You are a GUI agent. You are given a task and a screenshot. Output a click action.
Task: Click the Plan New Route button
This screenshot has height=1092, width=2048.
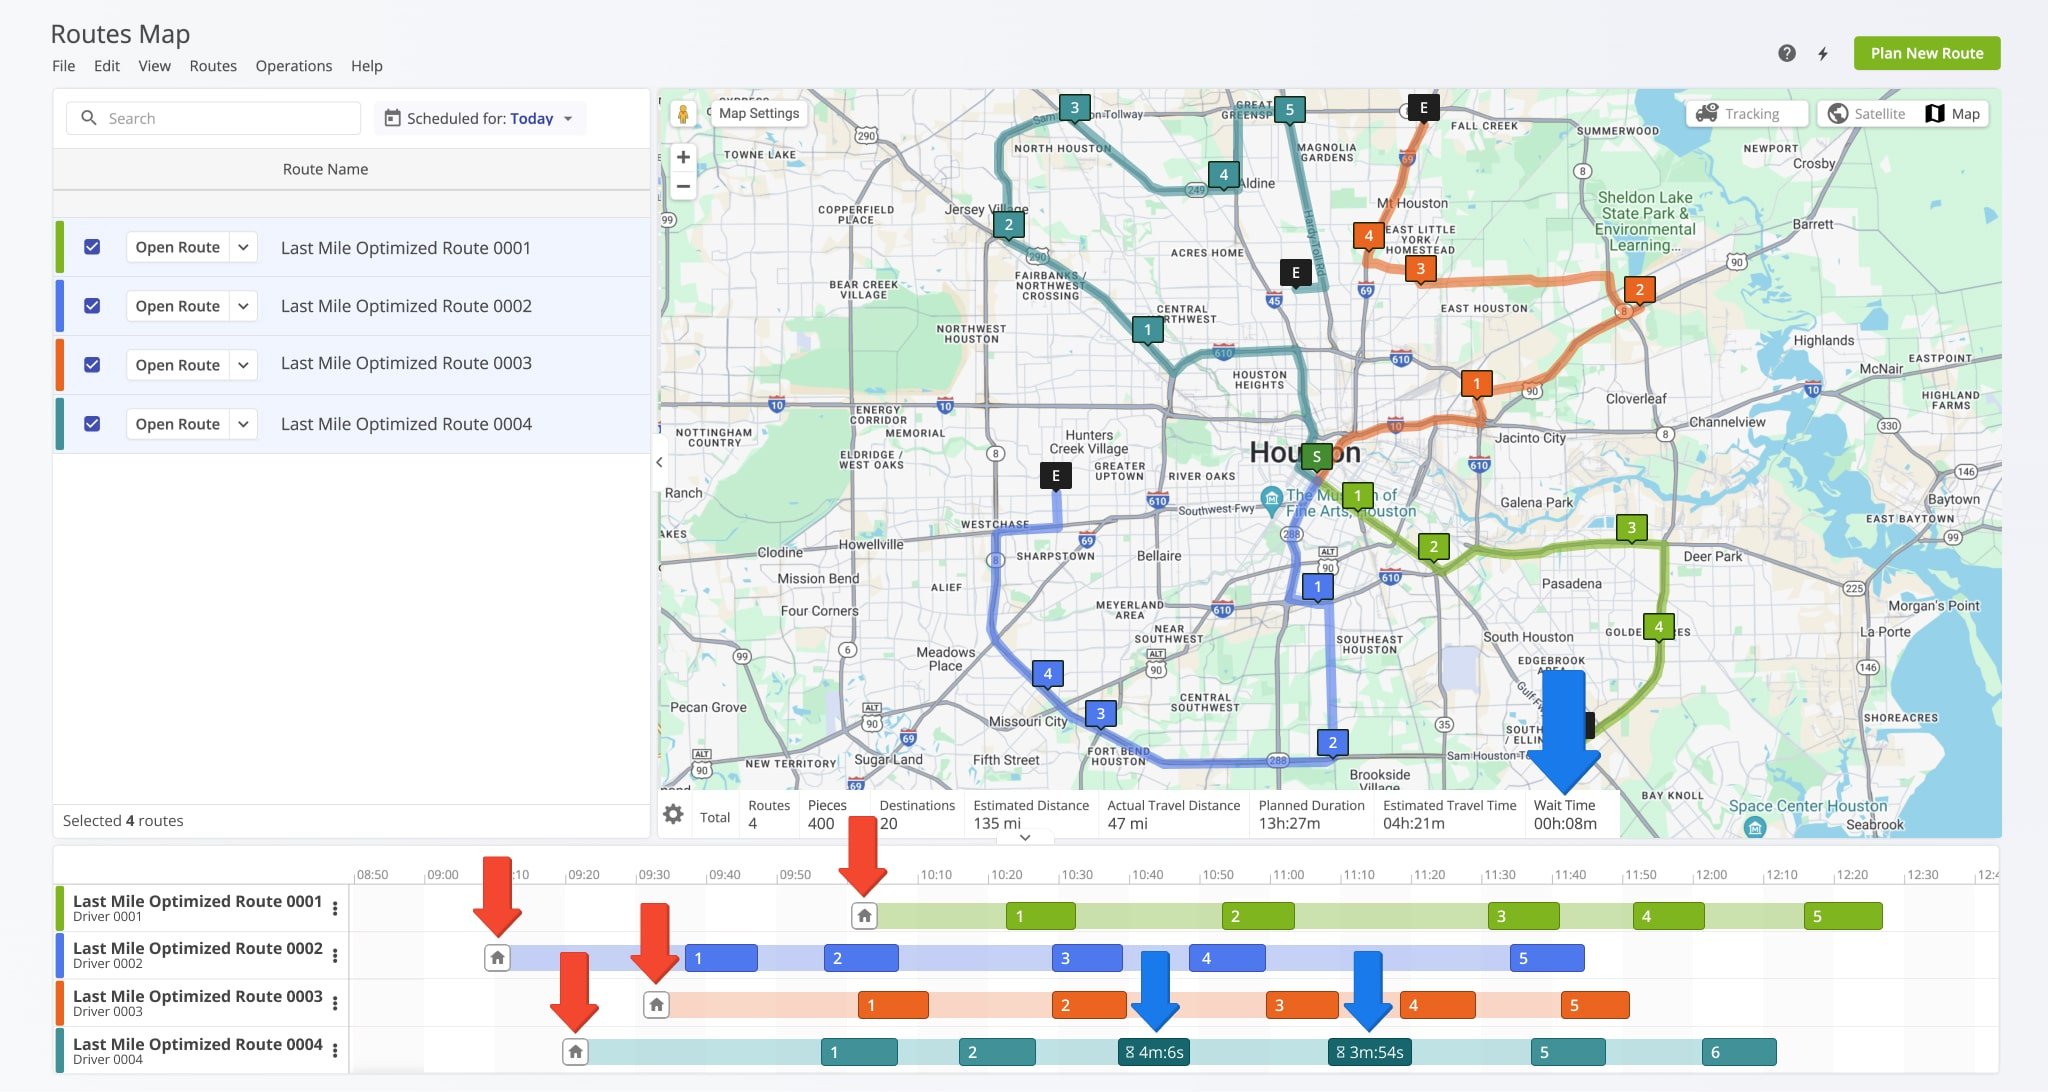[x=1927, y=51]
